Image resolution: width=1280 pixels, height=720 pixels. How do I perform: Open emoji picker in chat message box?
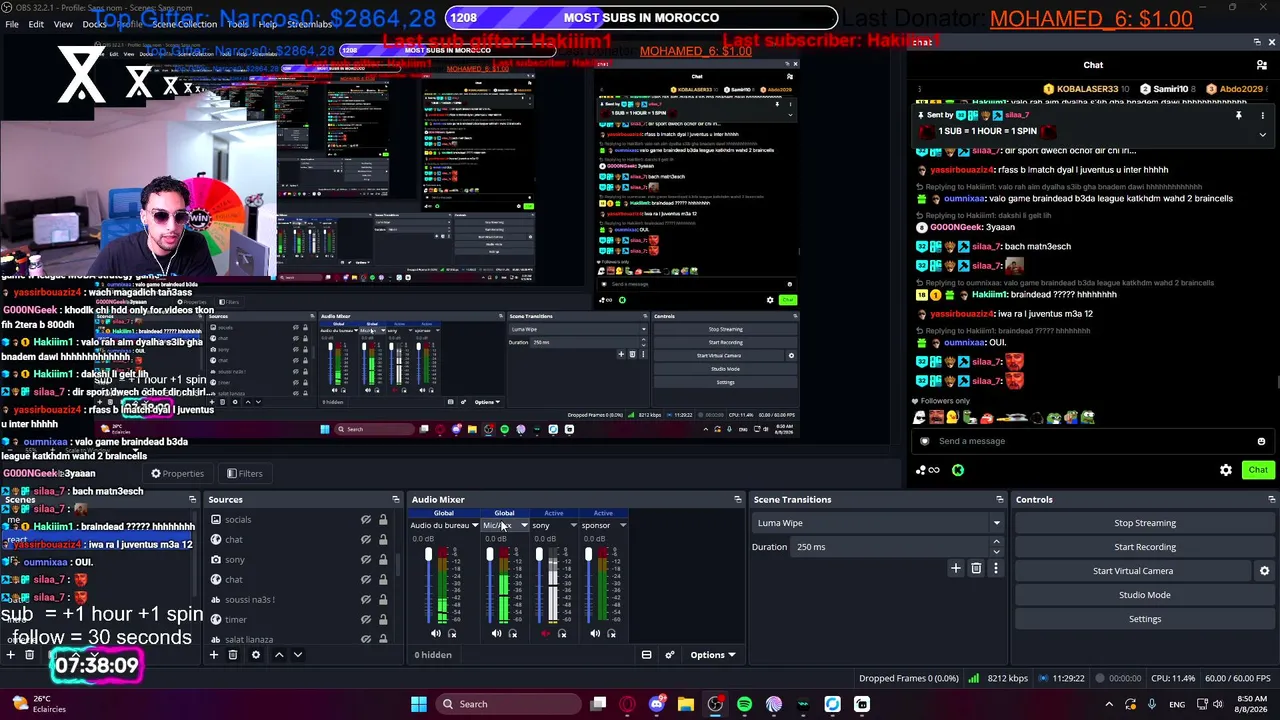click(x=1261, y=441)
